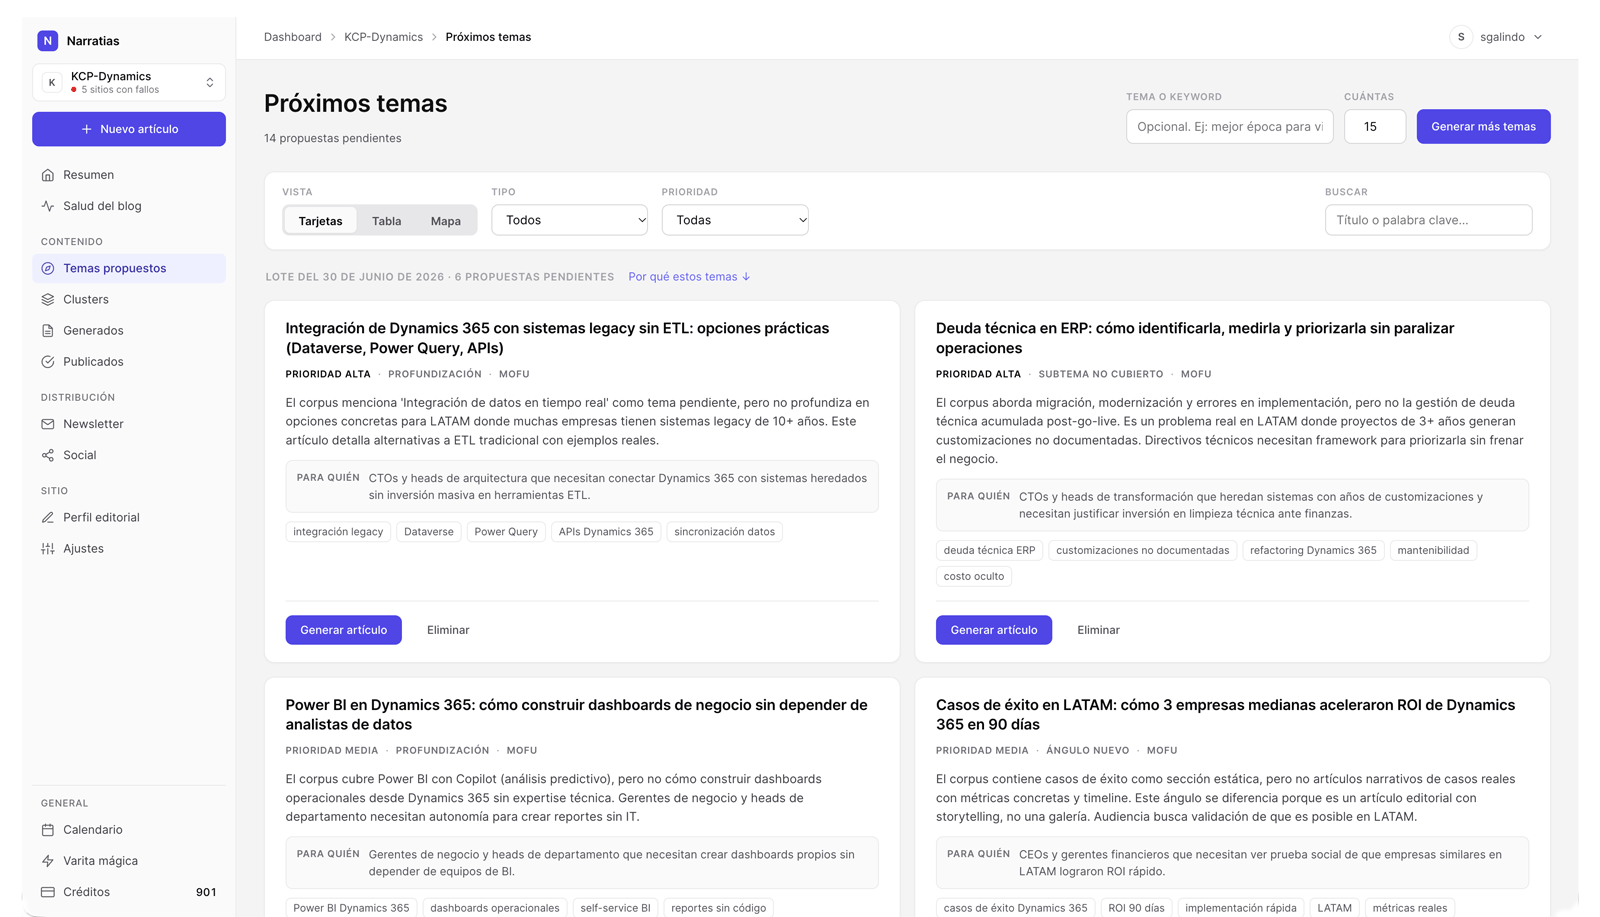The height and width of the screenshot is (917, 1600).
Task: Open Resumen via its home icon
Action: pyautogui.click(x=48, y=175)
